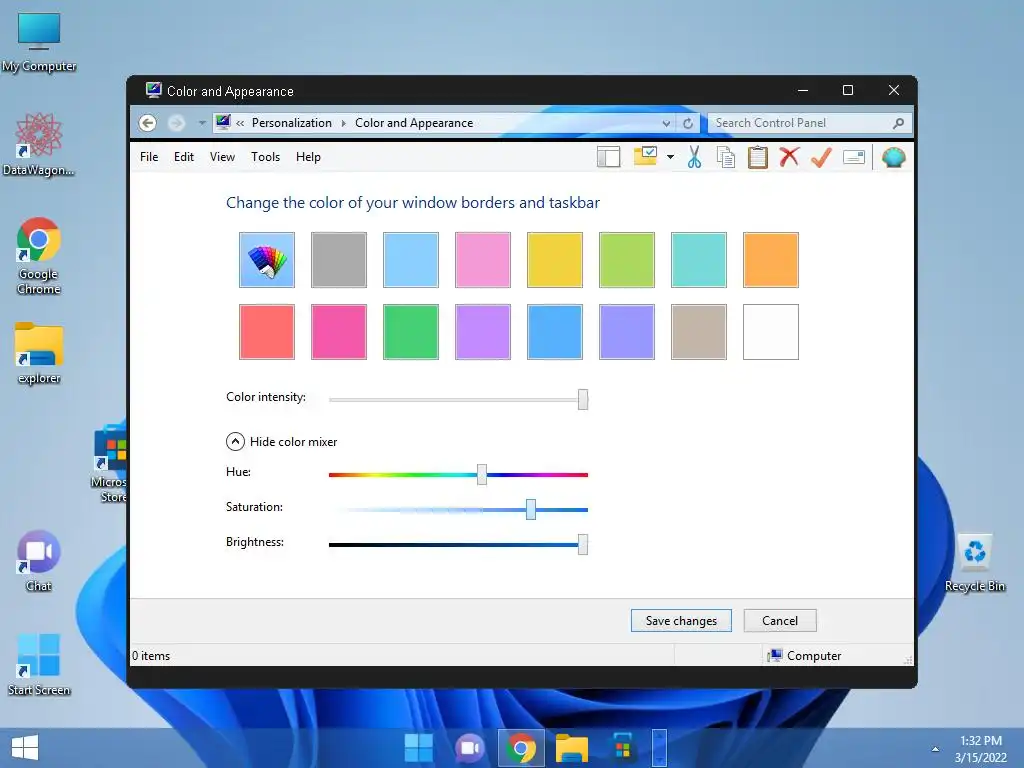Select the hot pink color swatch

coord(339,332)
